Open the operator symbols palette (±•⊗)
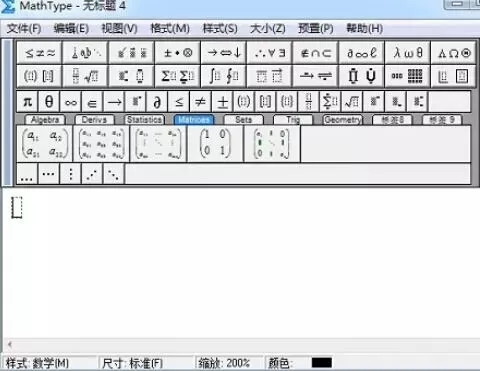 coord(177,53)
